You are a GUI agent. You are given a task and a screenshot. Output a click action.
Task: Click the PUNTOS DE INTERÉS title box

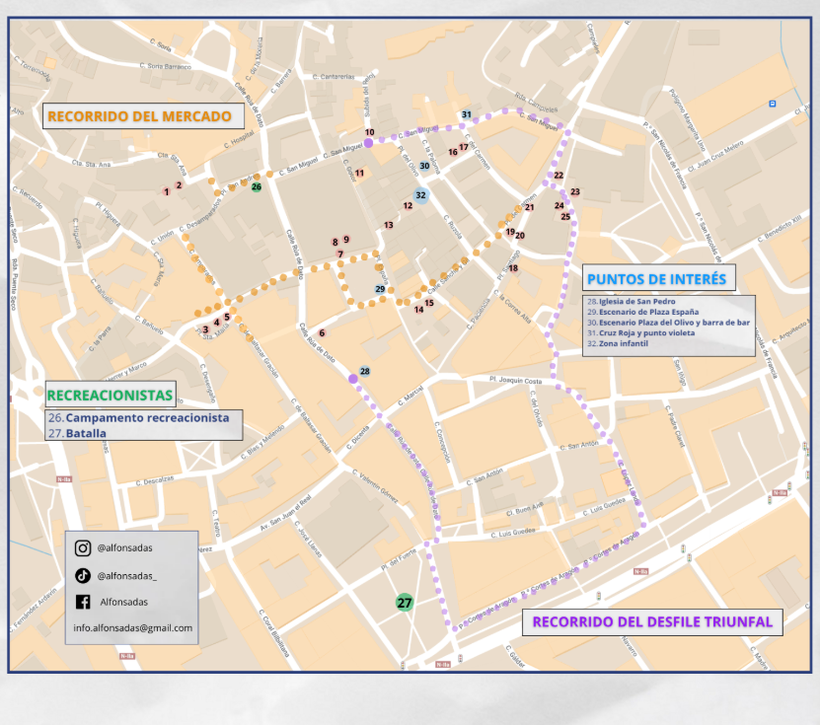coord(659,278)
